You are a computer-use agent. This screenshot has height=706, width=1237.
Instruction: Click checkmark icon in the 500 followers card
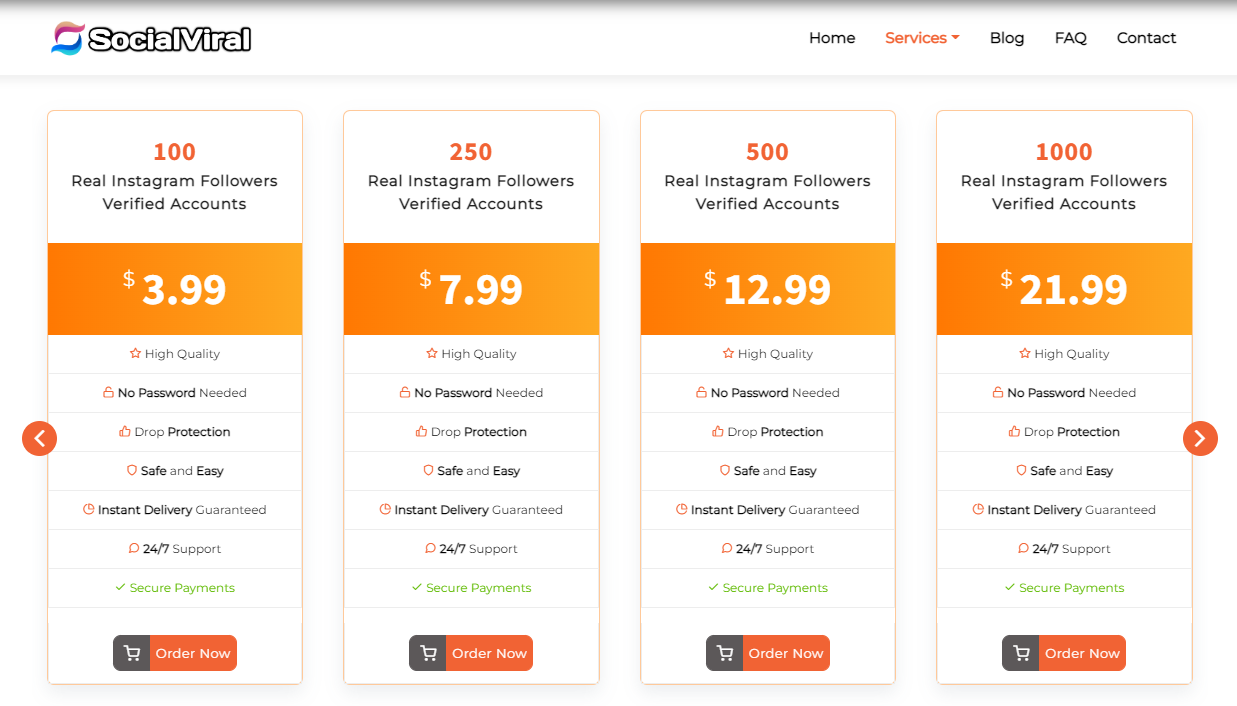(713, 587)
